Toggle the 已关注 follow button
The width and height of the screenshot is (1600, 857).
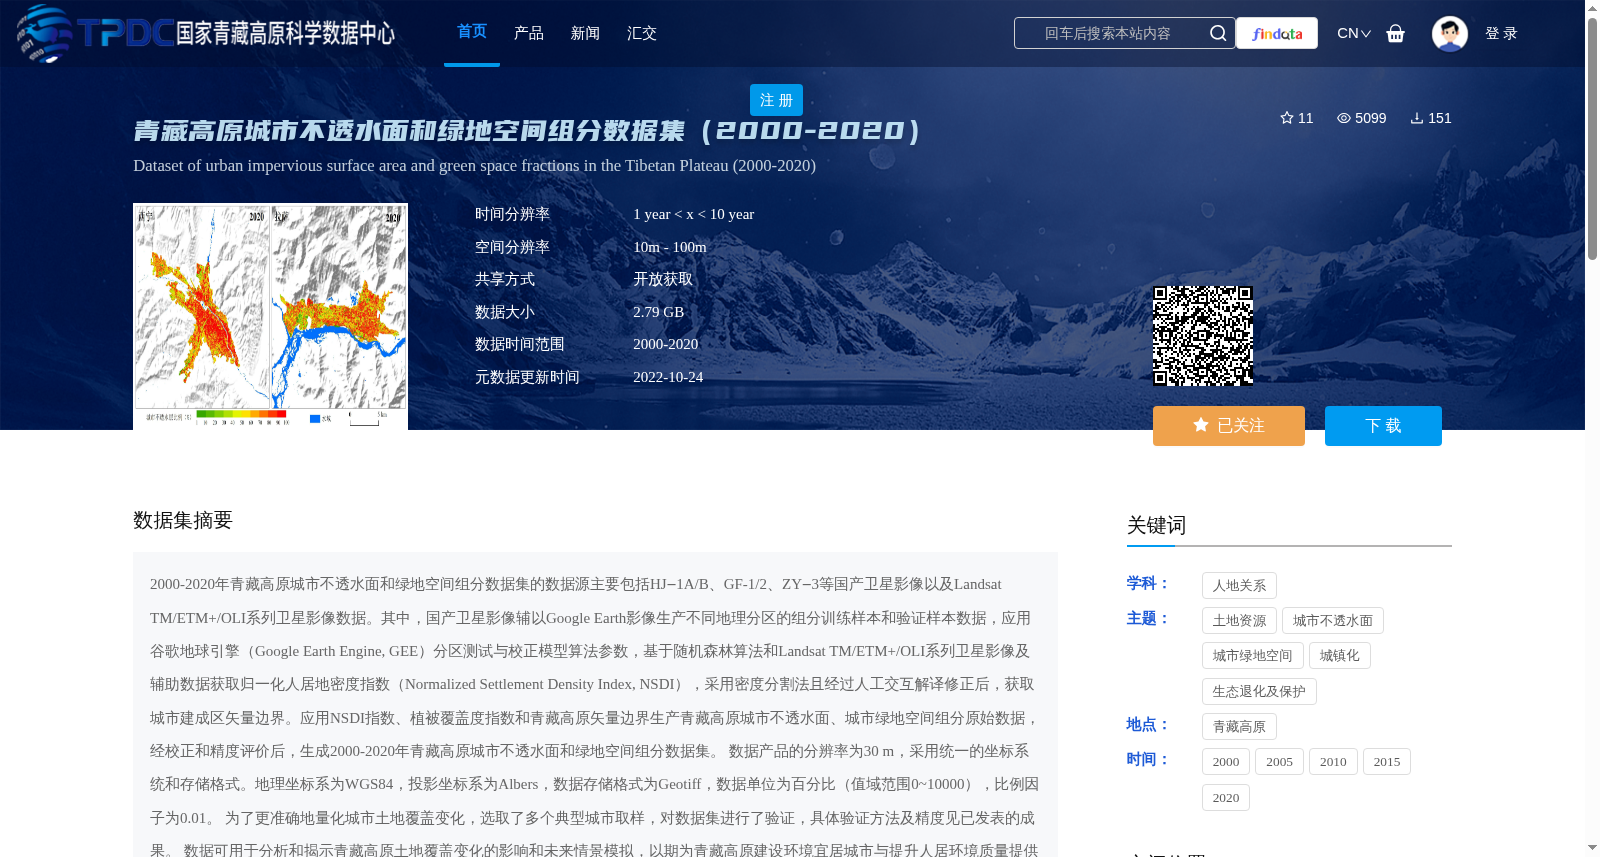tap(1229, 426)
